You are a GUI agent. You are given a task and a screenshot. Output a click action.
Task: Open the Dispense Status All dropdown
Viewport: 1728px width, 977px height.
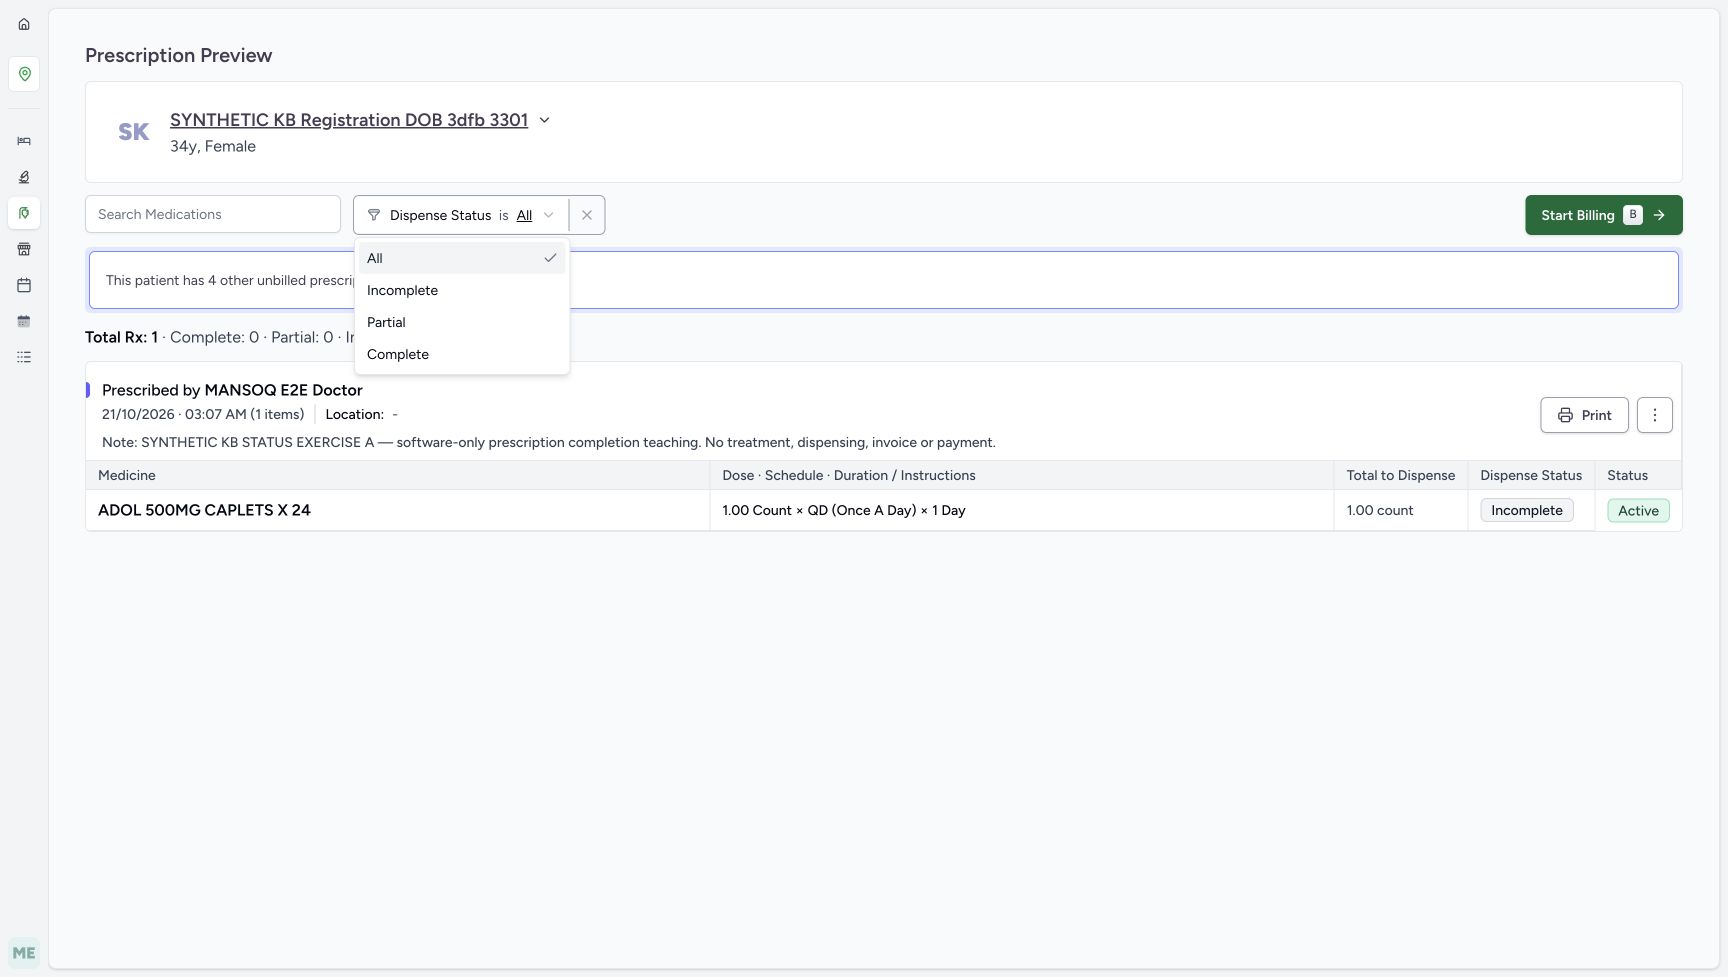535,215
